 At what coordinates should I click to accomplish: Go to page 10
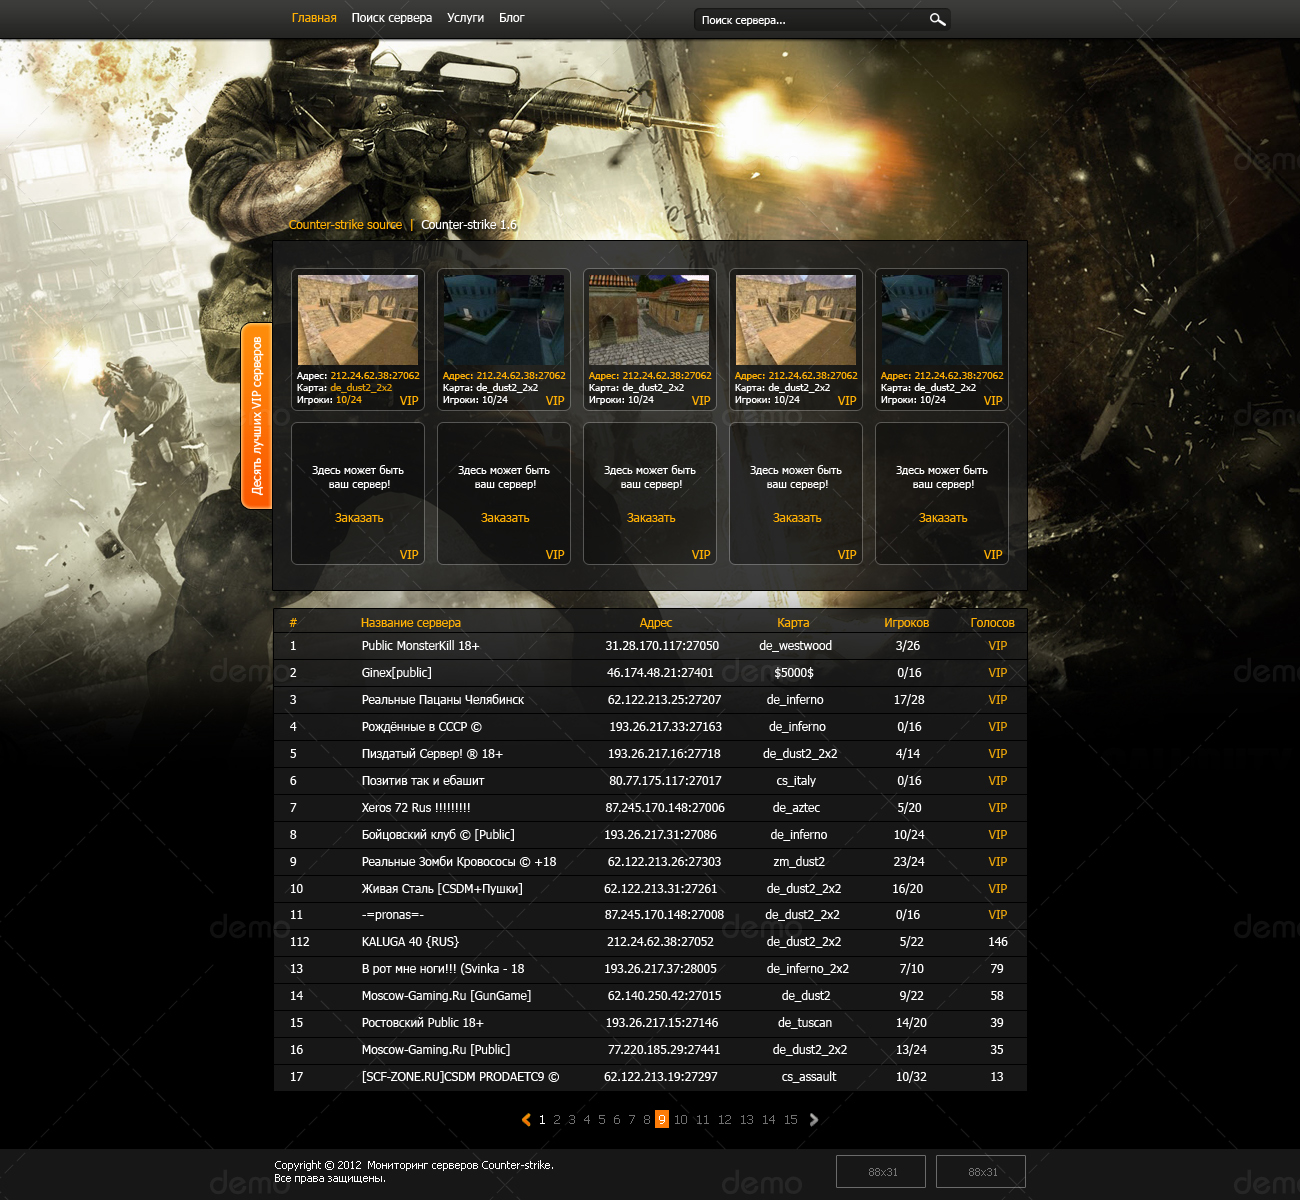pyautogui.click(x=681, y=1120)
